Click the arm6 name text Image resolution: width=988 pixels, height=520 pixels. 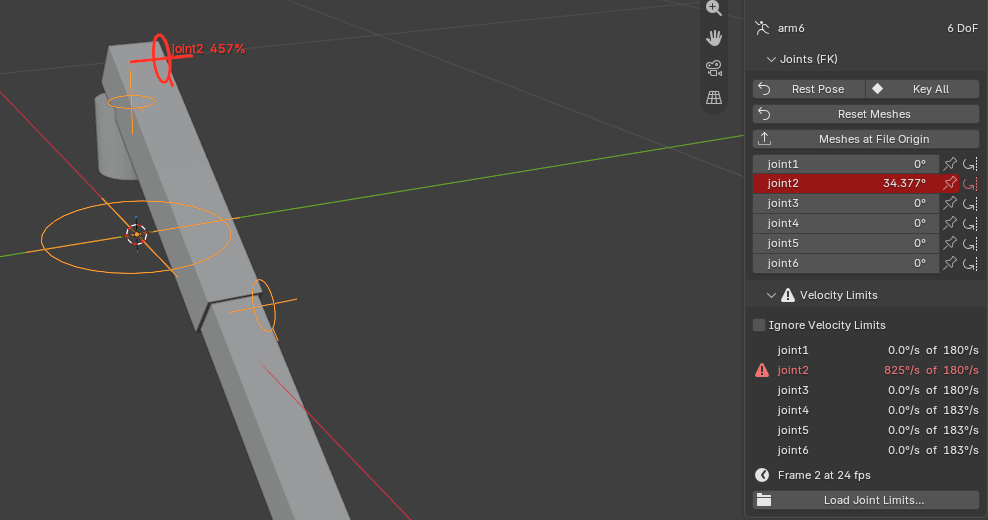(x=791, y=28)
